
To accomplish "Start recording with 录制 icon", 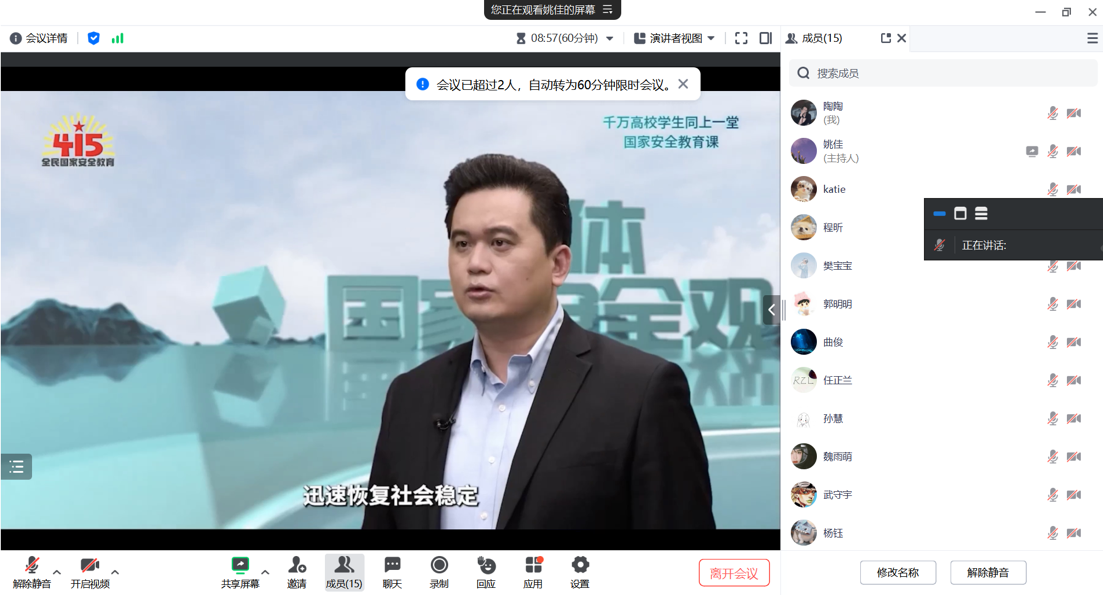I will click(x=439, y=566).
